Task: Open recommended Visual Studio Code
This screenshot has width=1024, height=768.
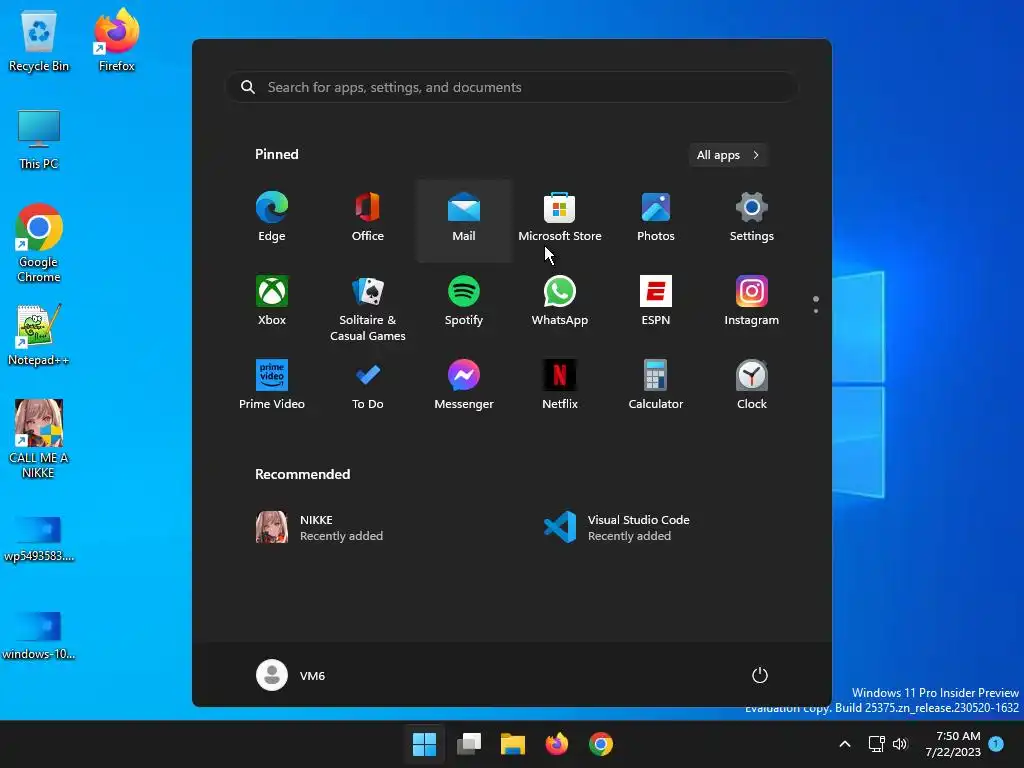Action: click(x=617, y=528)
